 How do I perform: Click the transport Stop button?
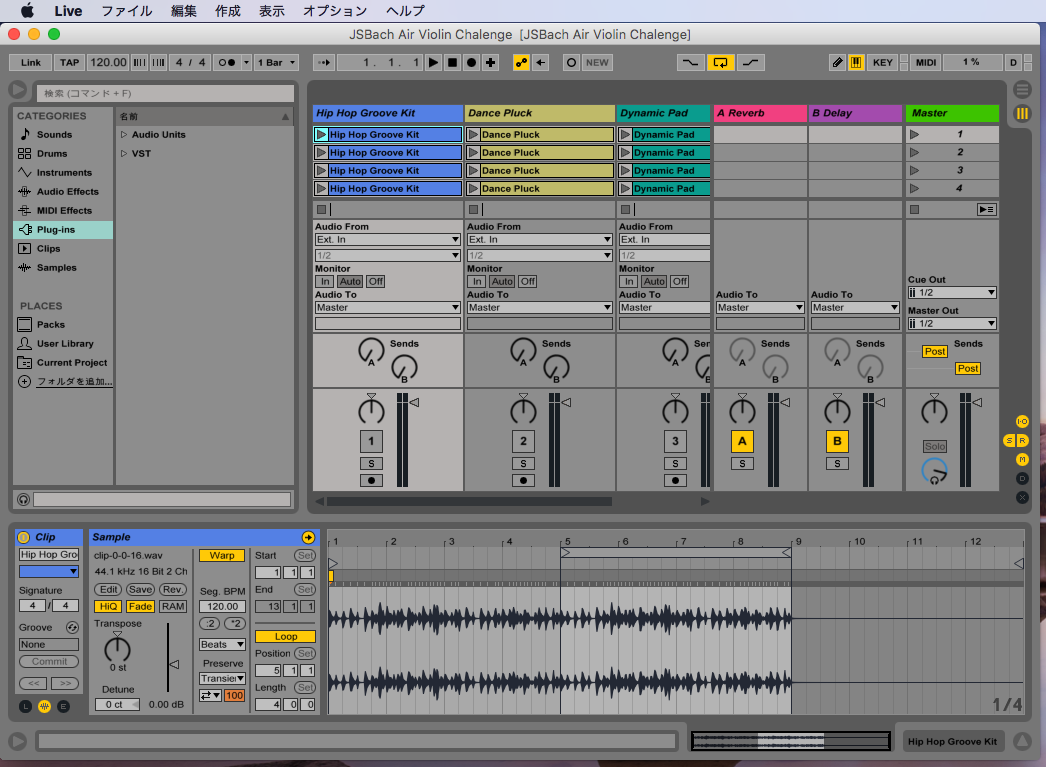pos(452,63)
